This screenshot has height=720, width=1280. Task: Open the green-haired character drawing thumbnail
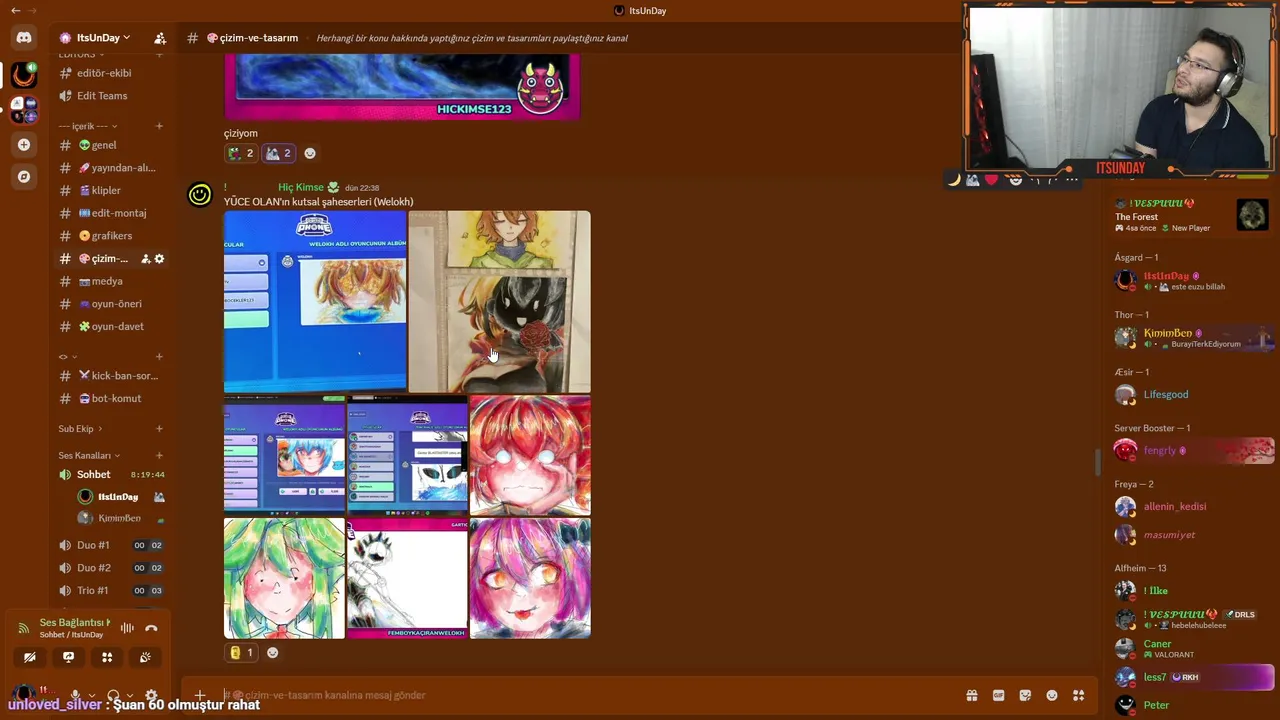(x=284, y=578)
